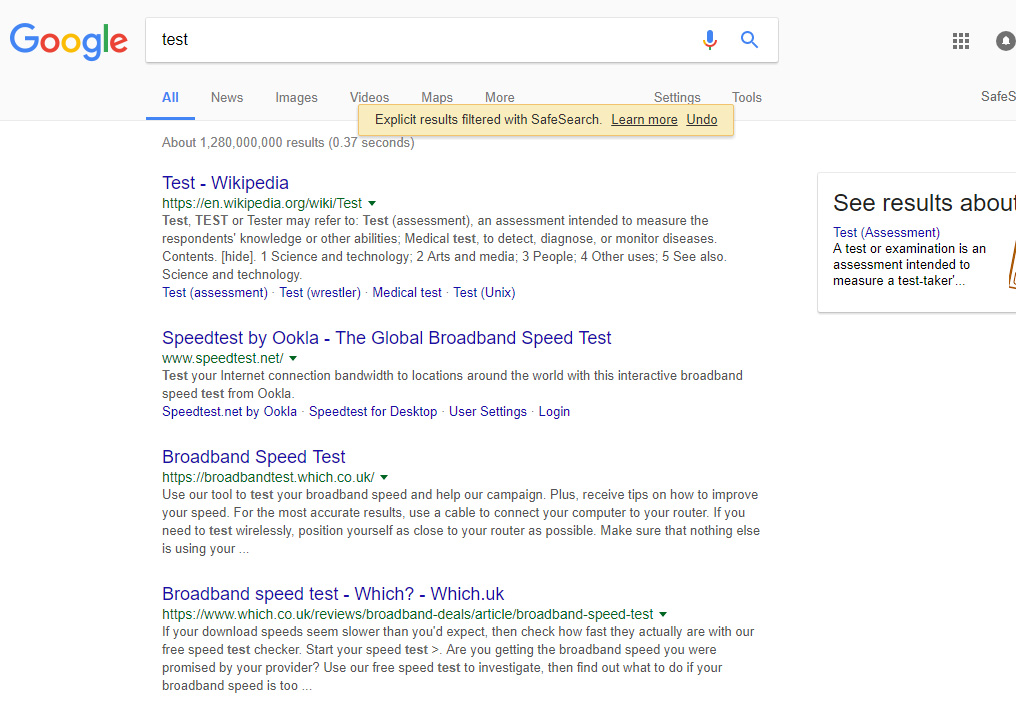
Task: Start voice search with microphone icon
Action: 709,40
